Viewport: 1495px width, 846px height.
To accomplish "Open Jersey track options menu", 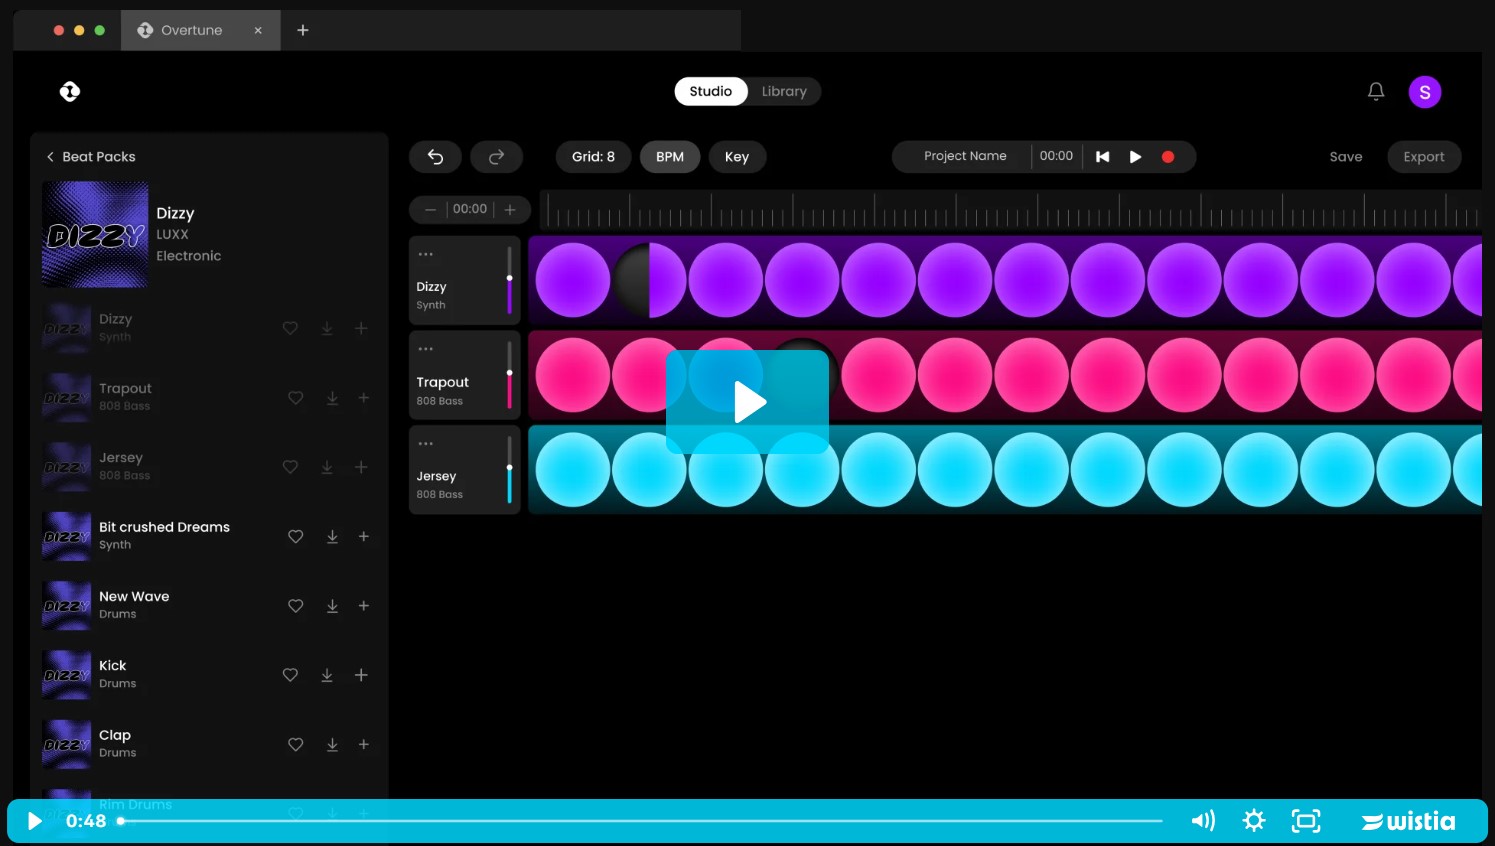I will (426, 444).
